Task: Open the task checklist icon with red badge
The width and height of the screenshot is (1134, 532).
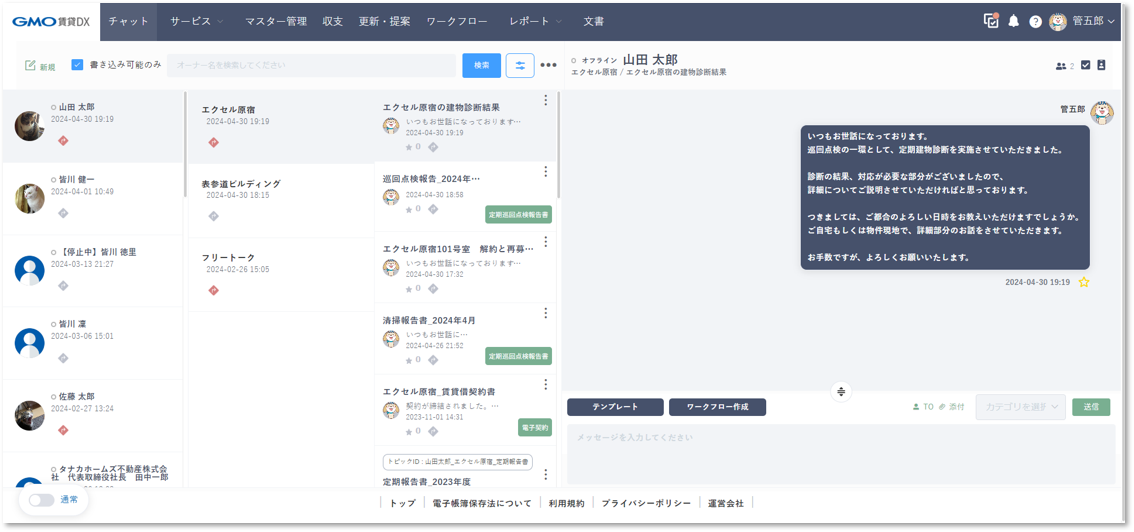Action: 991,21
